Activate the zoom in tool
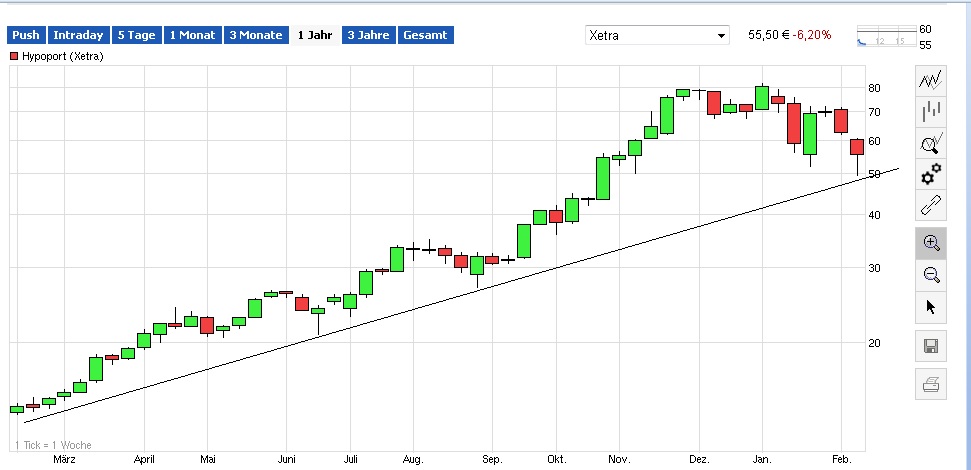The width and height of the screenshot is (971, 470). pyautogui.click(x=931, y=243)
